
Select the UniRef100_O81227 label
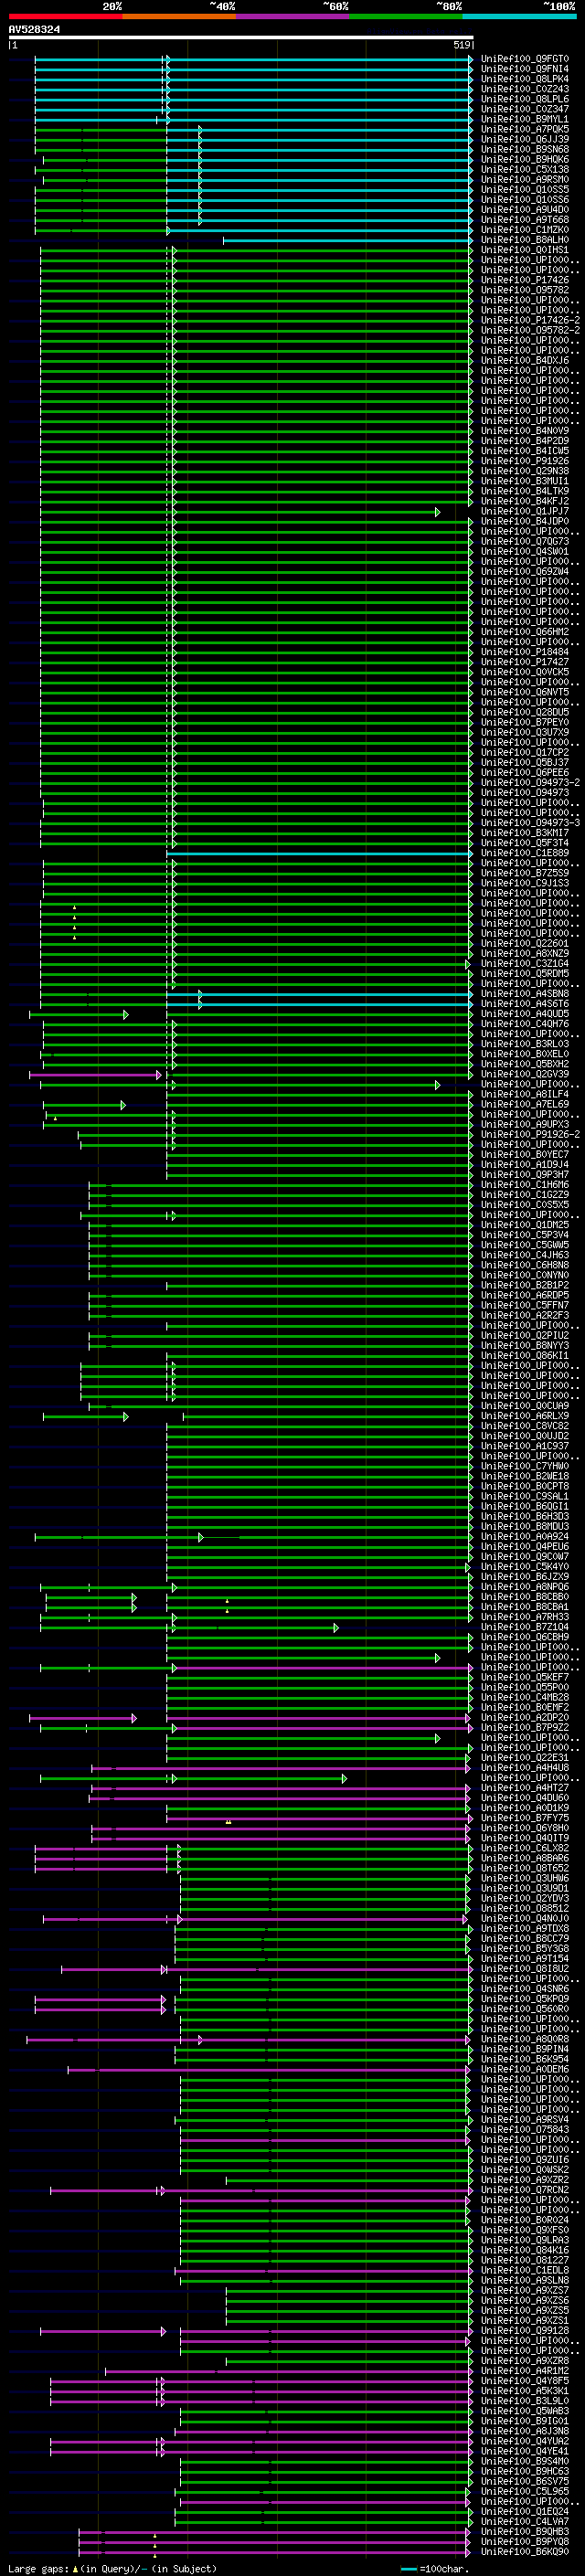pyautogui.click(x=525, y=2260)
